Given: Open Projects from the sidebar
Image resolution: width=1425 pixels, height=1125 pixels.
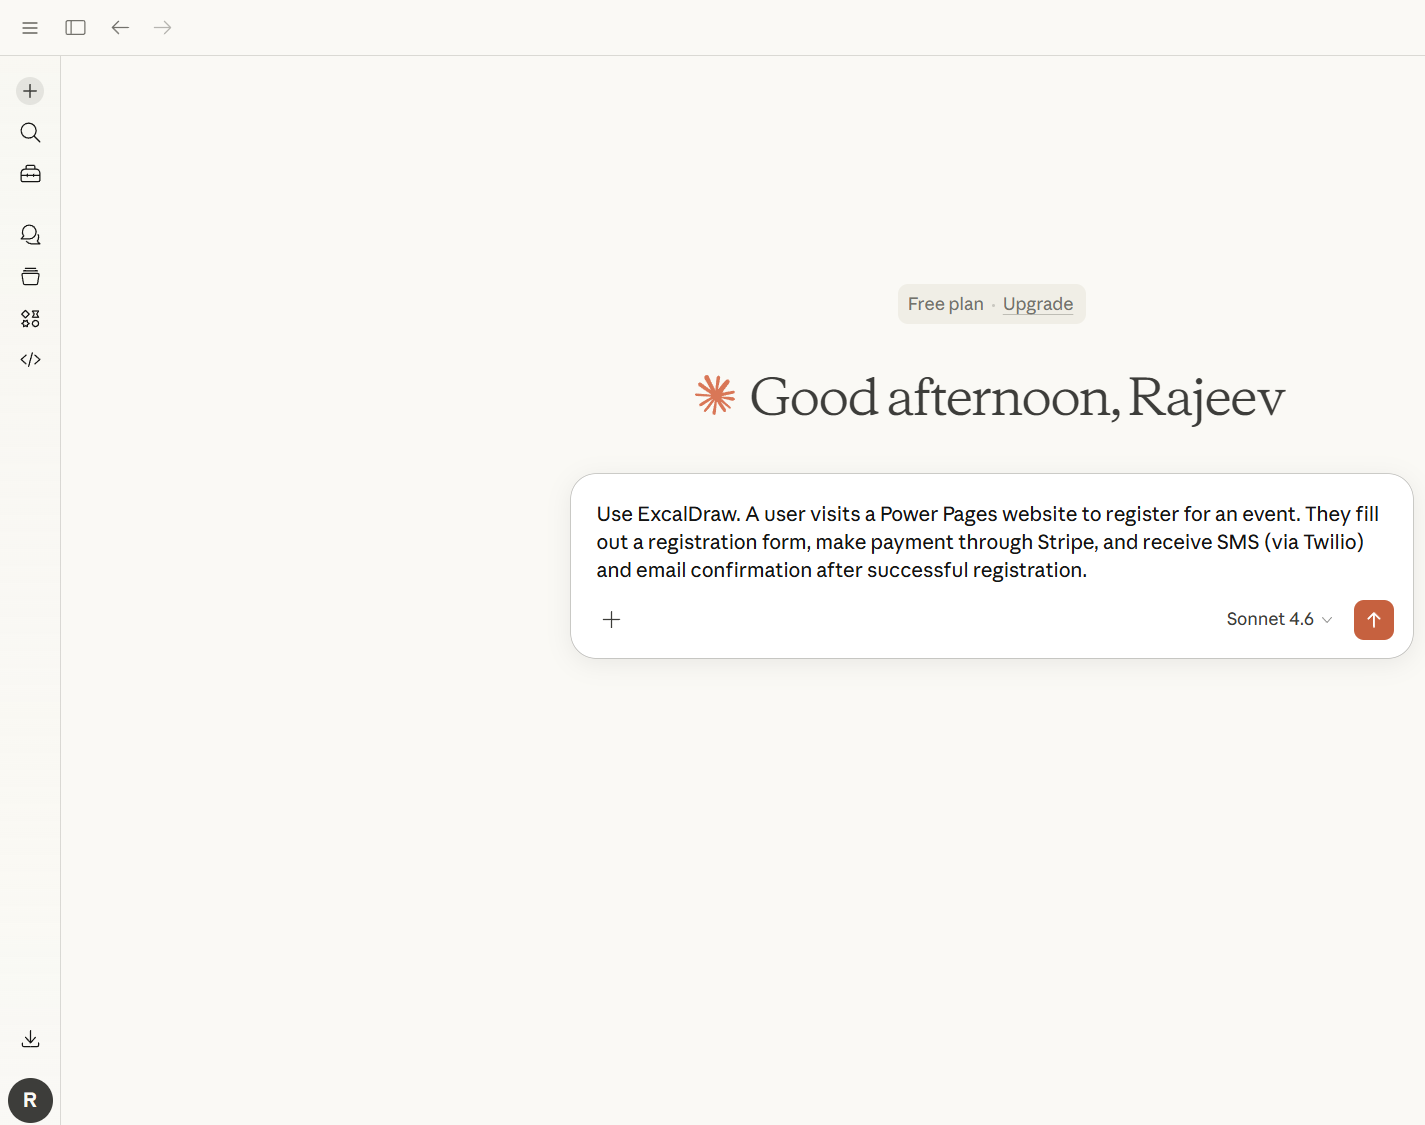Looking at the screenshot, I should (x=30, y=277).
